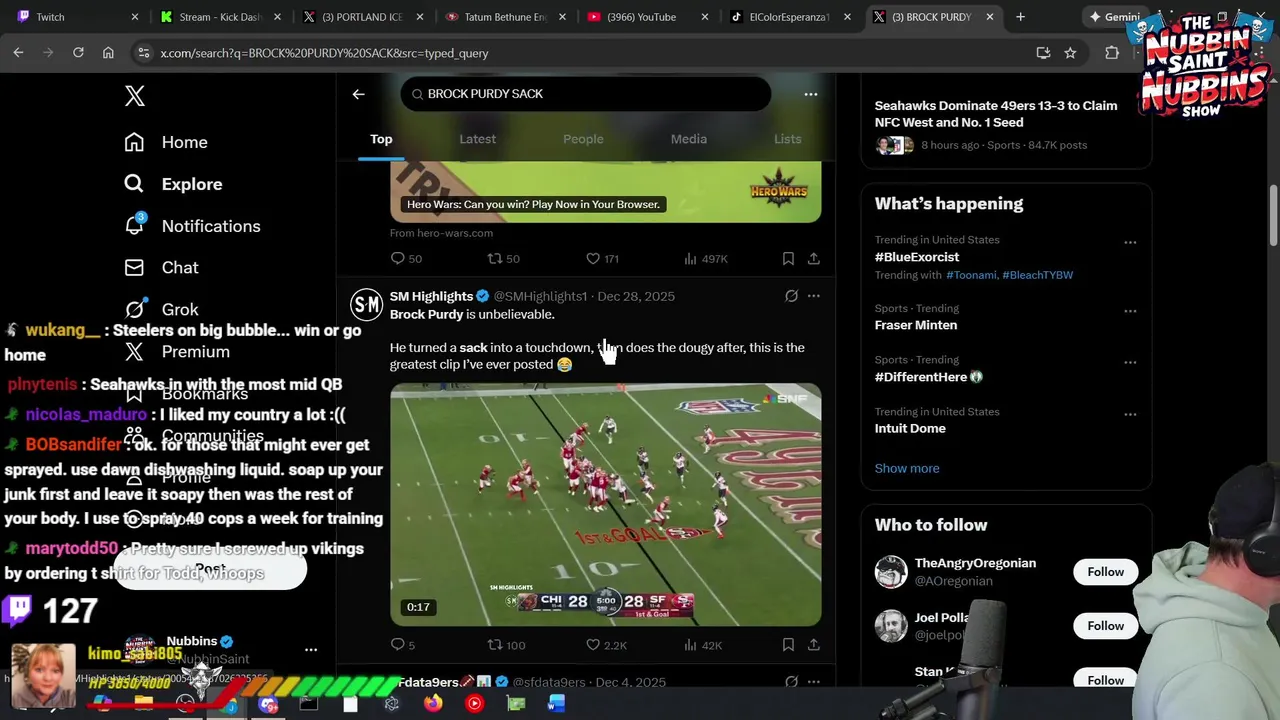The height and width of the screenshot is (720, 1280).
Task: Open Gemini button in Chrome toolbar
Action: (1113, 17)
